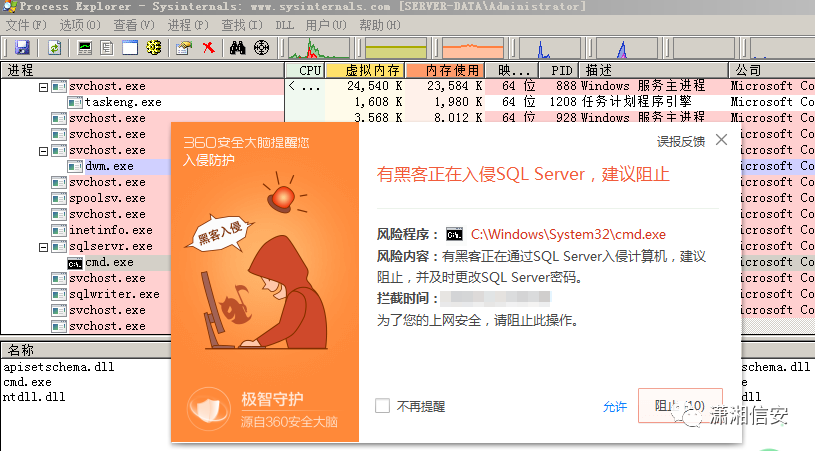The image size is (815, 451).
Task: Click the cmd.exe icon in process tree
Action: (75, 263)
